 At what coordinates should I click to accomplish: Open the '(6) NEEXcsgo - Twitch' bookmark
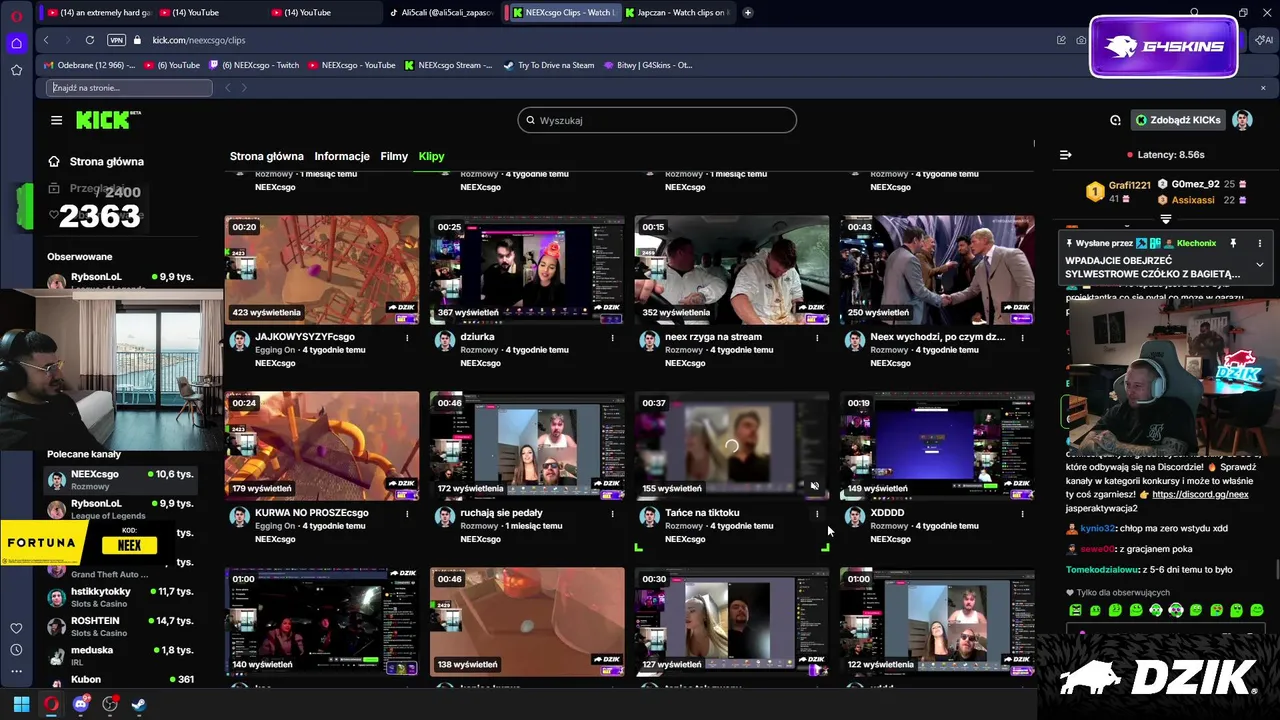(254, 65)
